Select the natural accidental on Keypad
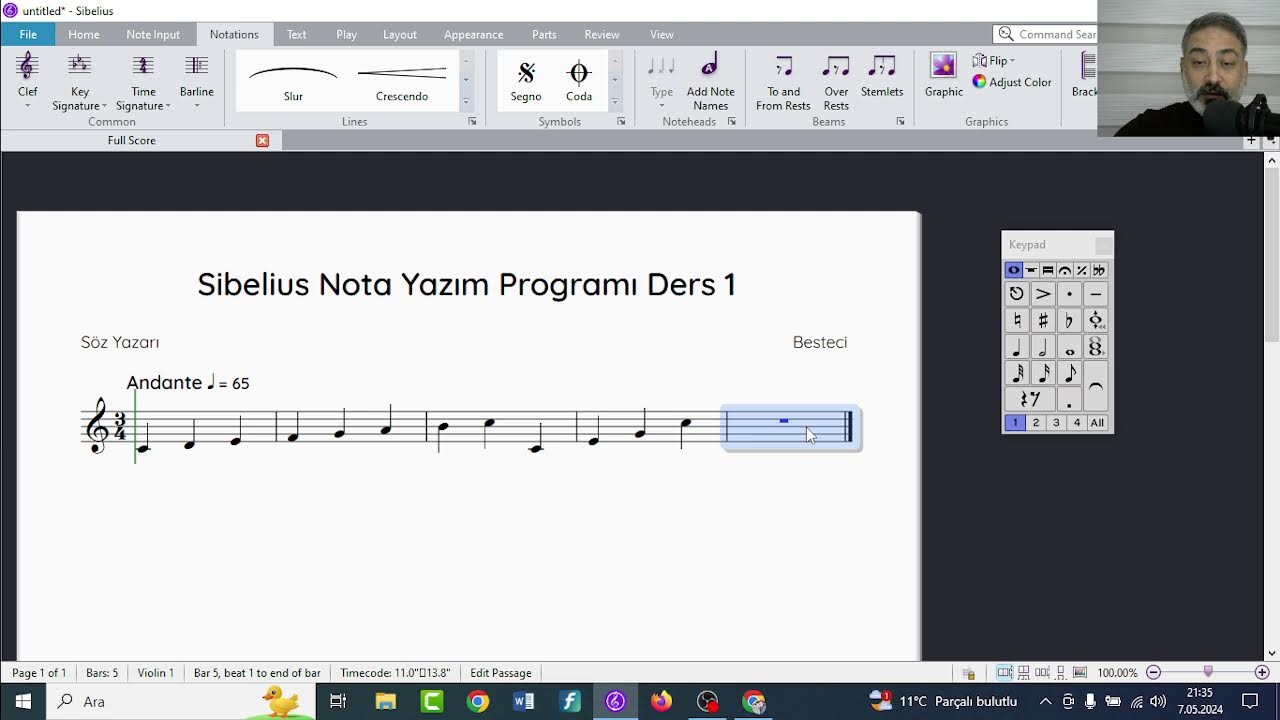The height and width of the screenshot is (720, 1280). pyautogui.click(x=1017, y=320)
